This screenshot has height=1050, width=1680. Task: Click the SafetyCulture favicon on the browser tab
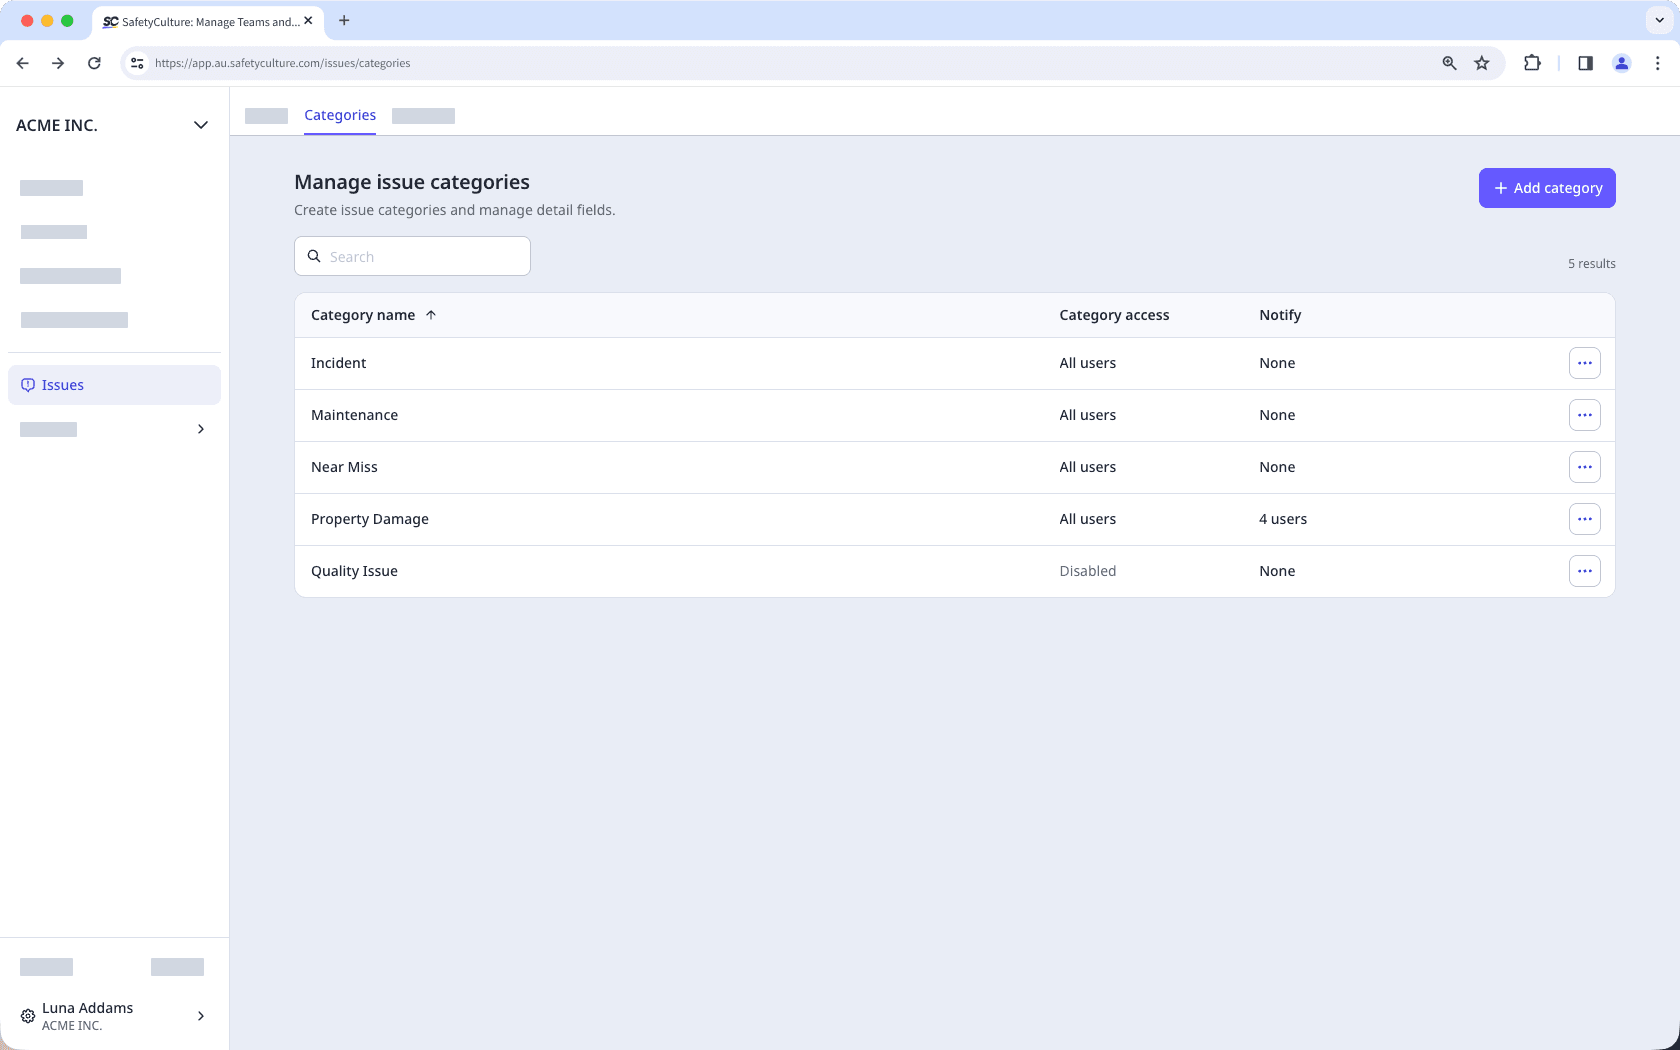click(108, 21)
